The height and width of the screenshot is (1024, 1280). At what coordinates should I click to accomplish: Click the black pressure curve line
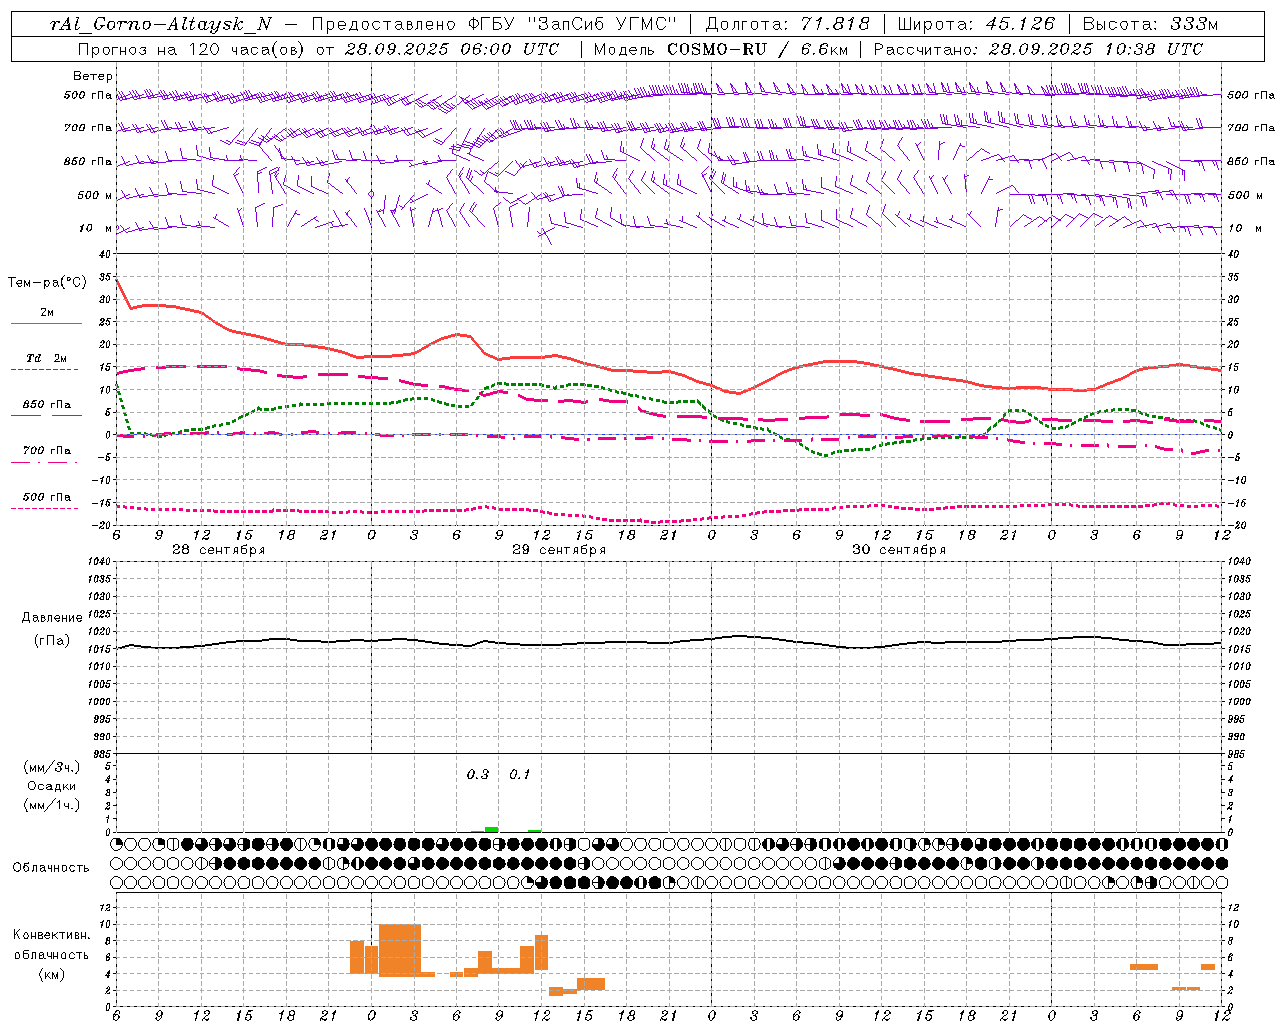pos(668,642)
